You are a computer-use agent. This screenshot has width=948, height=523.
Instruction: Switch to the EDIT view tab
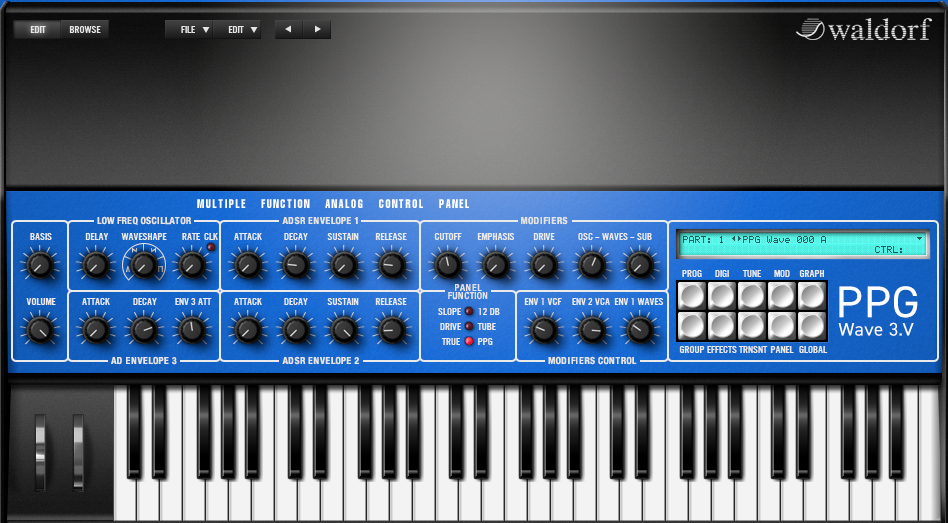[x=37, y=29]
